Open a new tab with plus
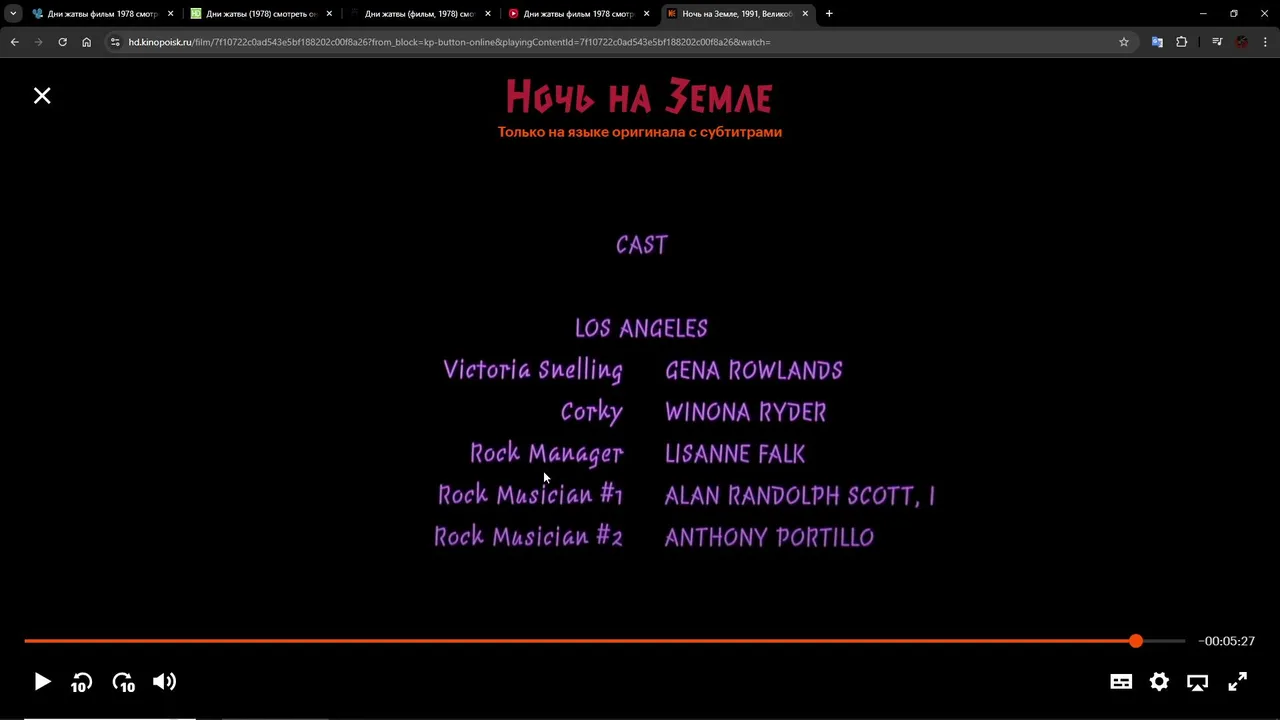 (x=829, y=14)
